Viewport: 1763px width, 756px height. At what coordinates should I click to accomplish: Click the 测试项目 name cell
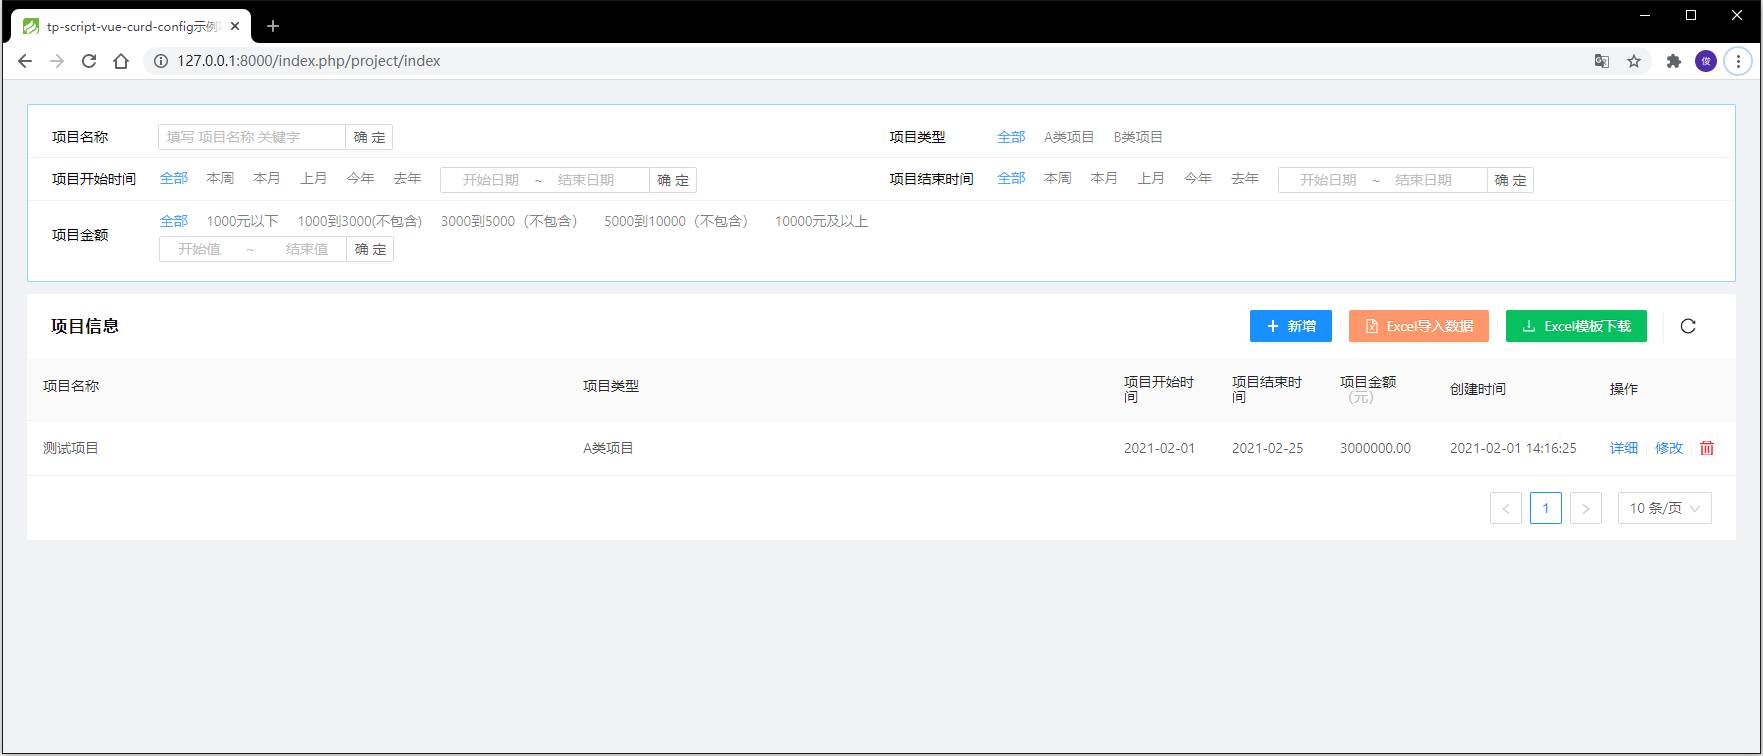[71, 448]
